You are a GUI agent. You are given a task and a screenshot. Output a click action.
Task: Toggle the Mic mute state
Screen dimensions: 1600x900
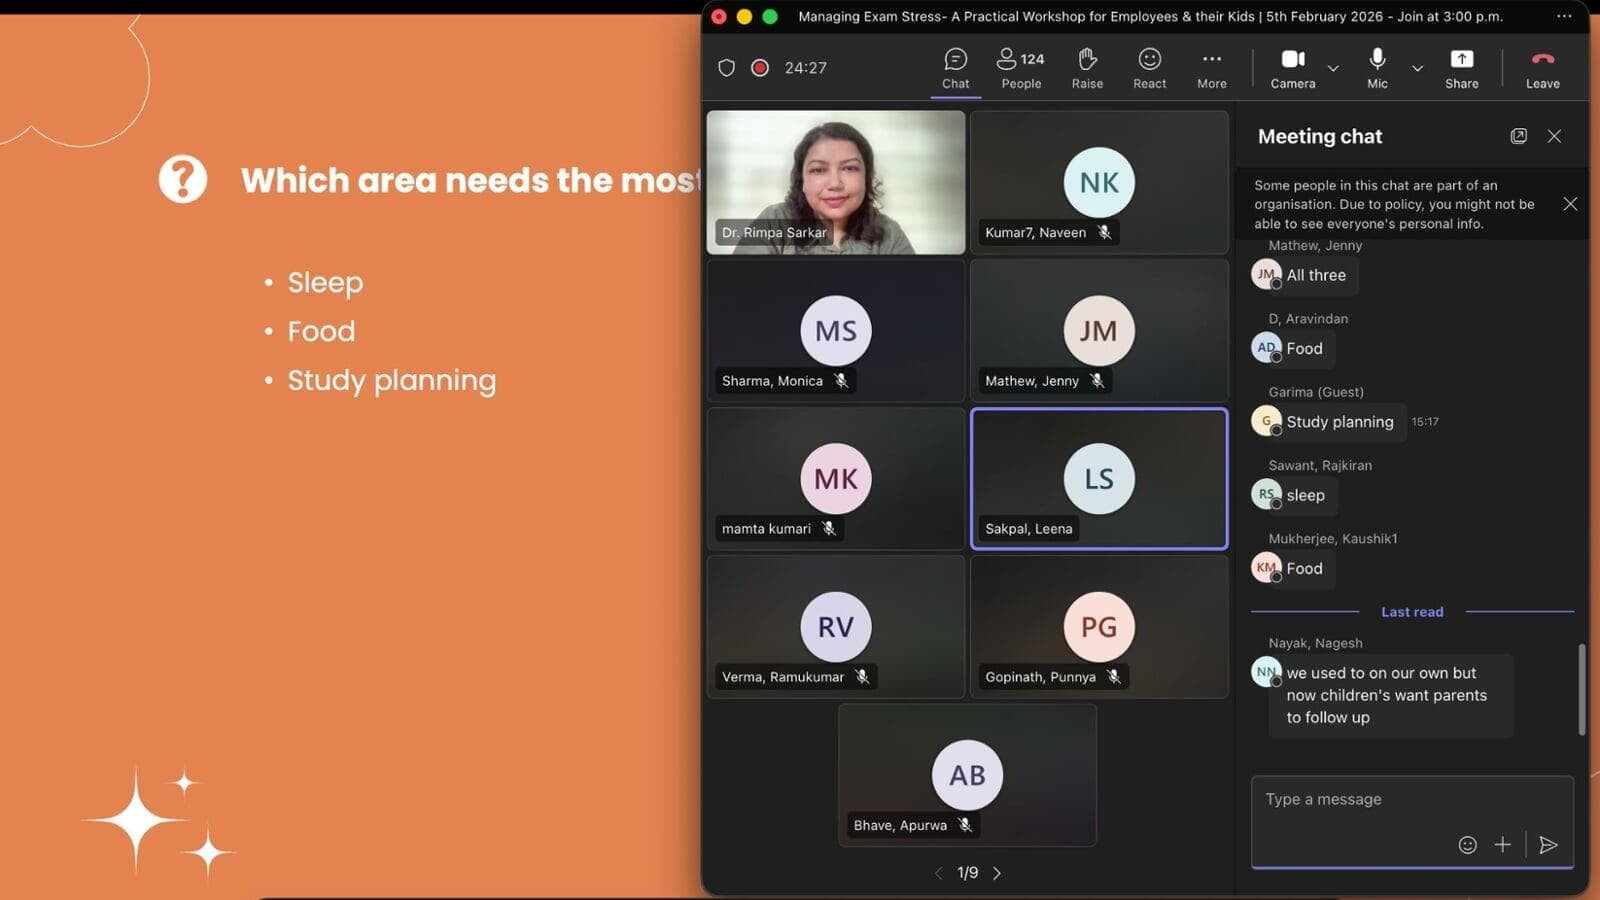point(1377,69)
